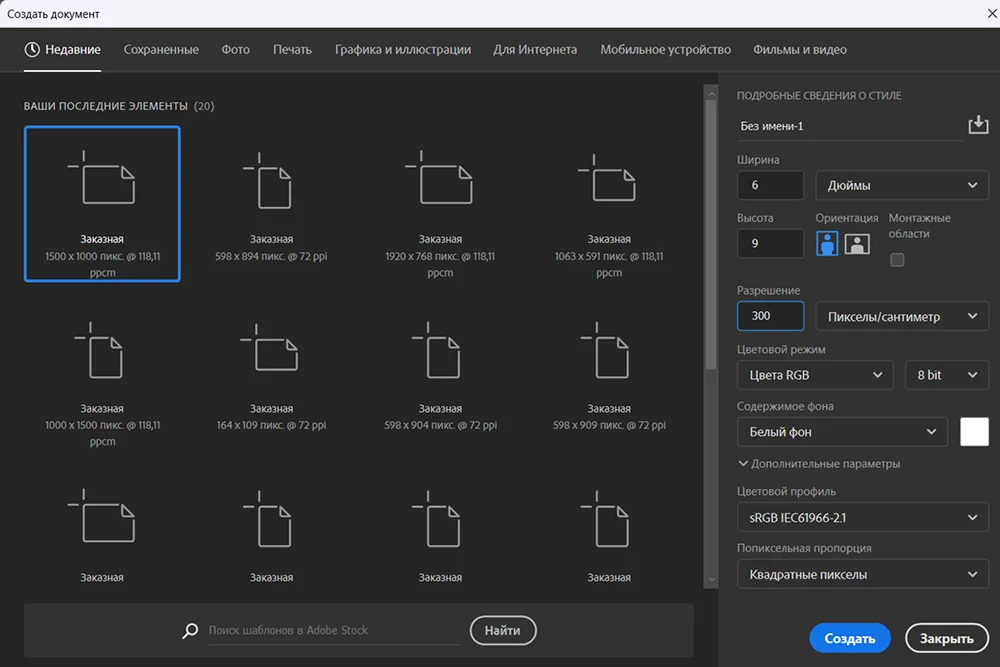The height and width of the screenshot is (667, 1000).
Task: Select the Недавние tab
Action: [62, 50]
